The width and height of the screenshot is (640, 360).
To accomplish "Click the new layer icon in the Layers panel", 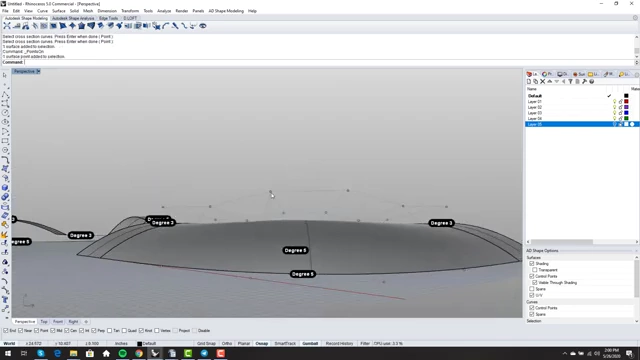I will (x=529, y=82).
